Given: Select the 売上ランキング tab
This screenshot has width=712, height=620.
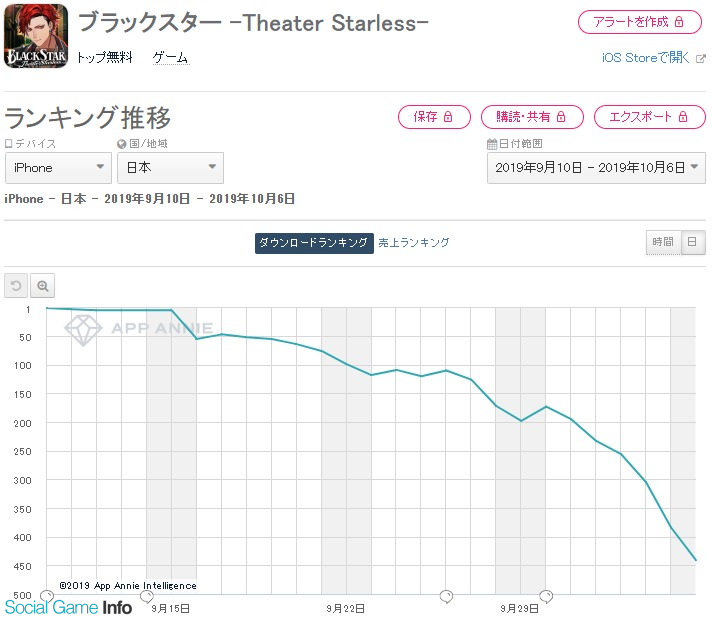Looking at the screenshot, I should [x=414, y=243].
